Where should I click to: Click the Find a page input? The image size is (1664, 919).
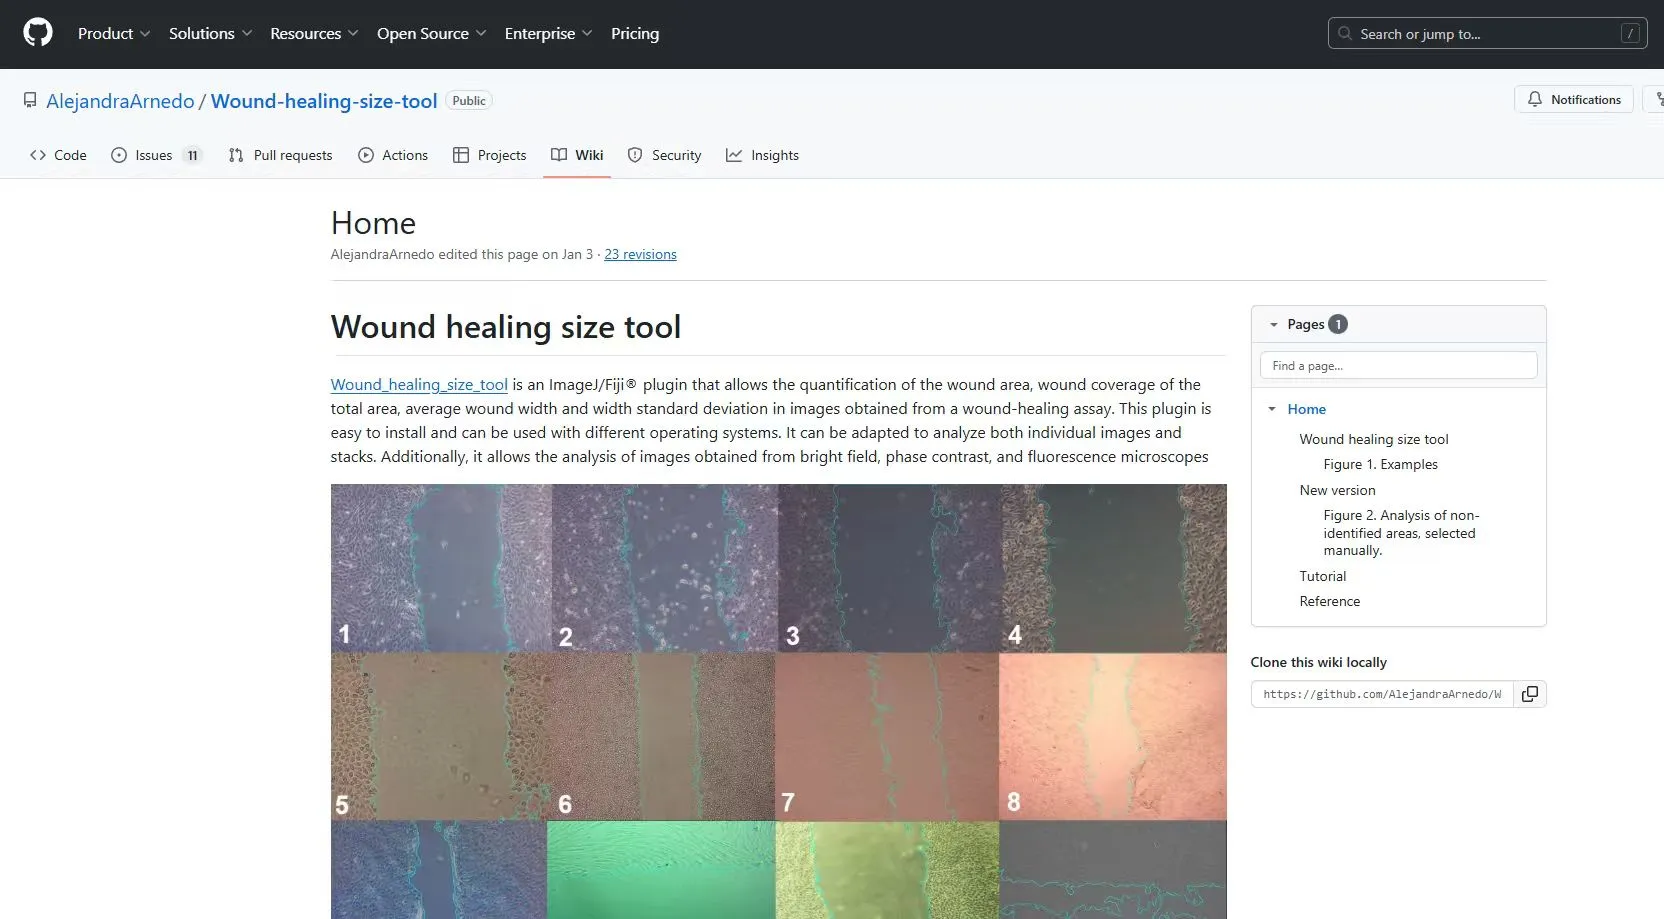tap(1398, 365)
